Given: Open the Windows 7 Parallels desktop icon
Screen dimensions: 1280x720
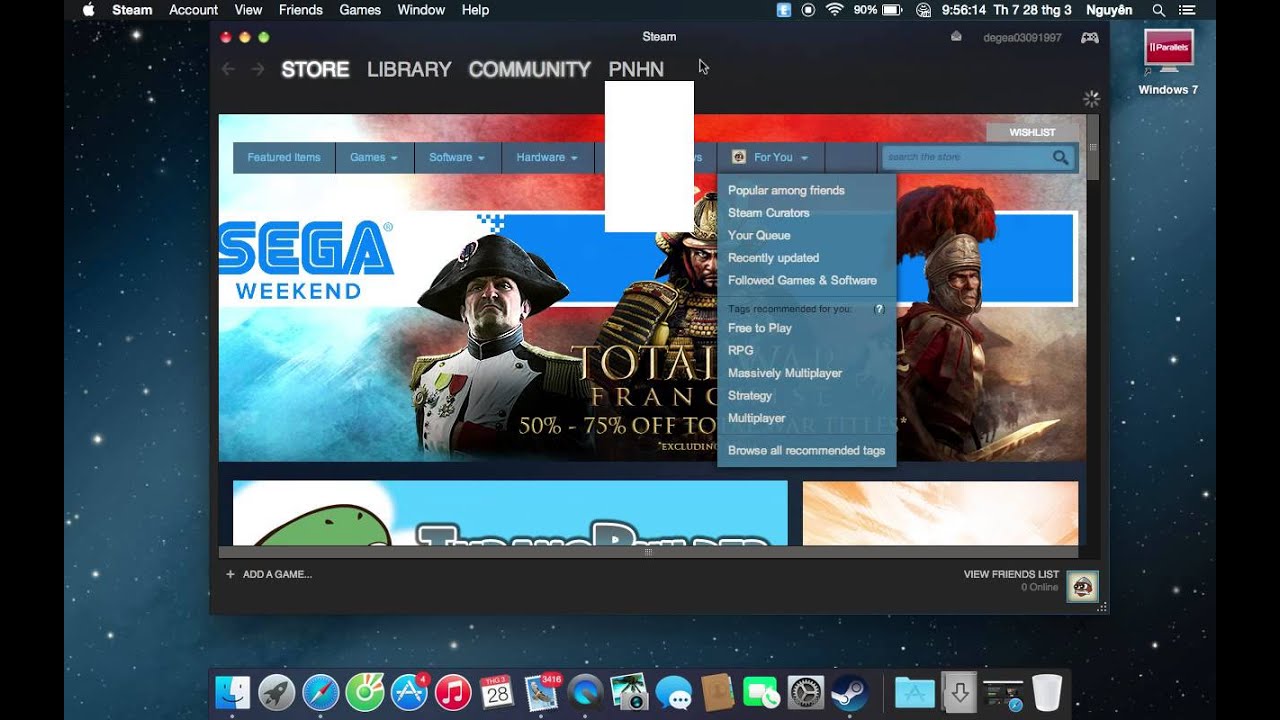Looking at the screenshot, I should point(1168,62).
